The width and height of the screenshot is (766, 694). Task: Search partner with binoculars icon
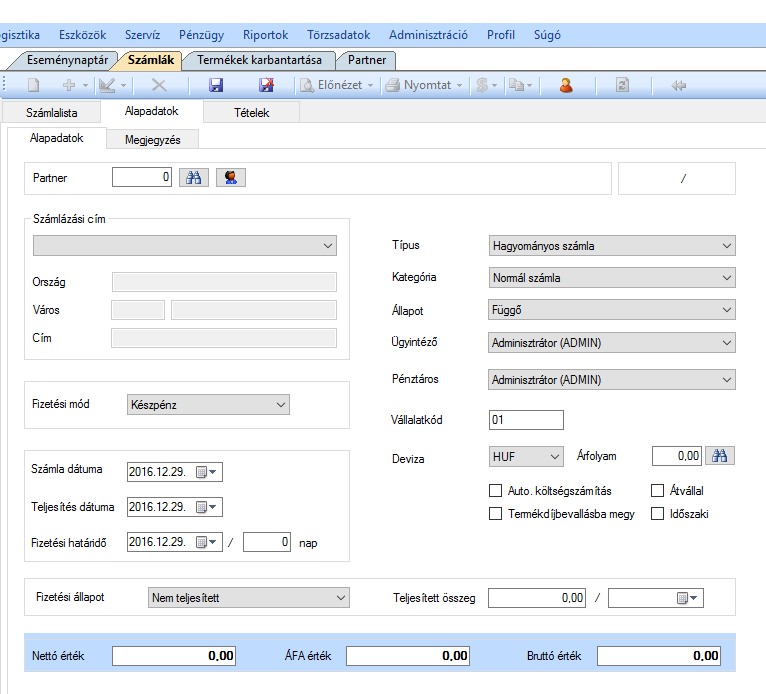194,177
